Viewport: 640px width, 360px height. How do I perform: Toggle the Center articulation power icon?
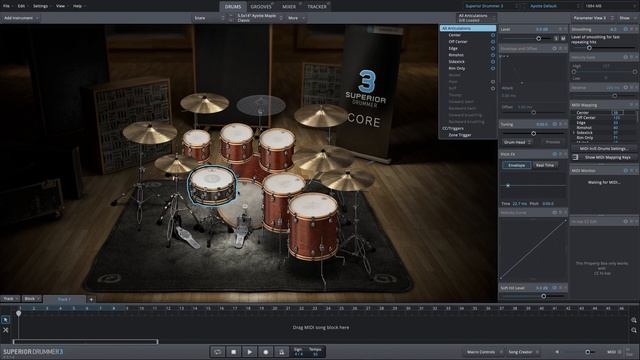(x=493, y=35)
